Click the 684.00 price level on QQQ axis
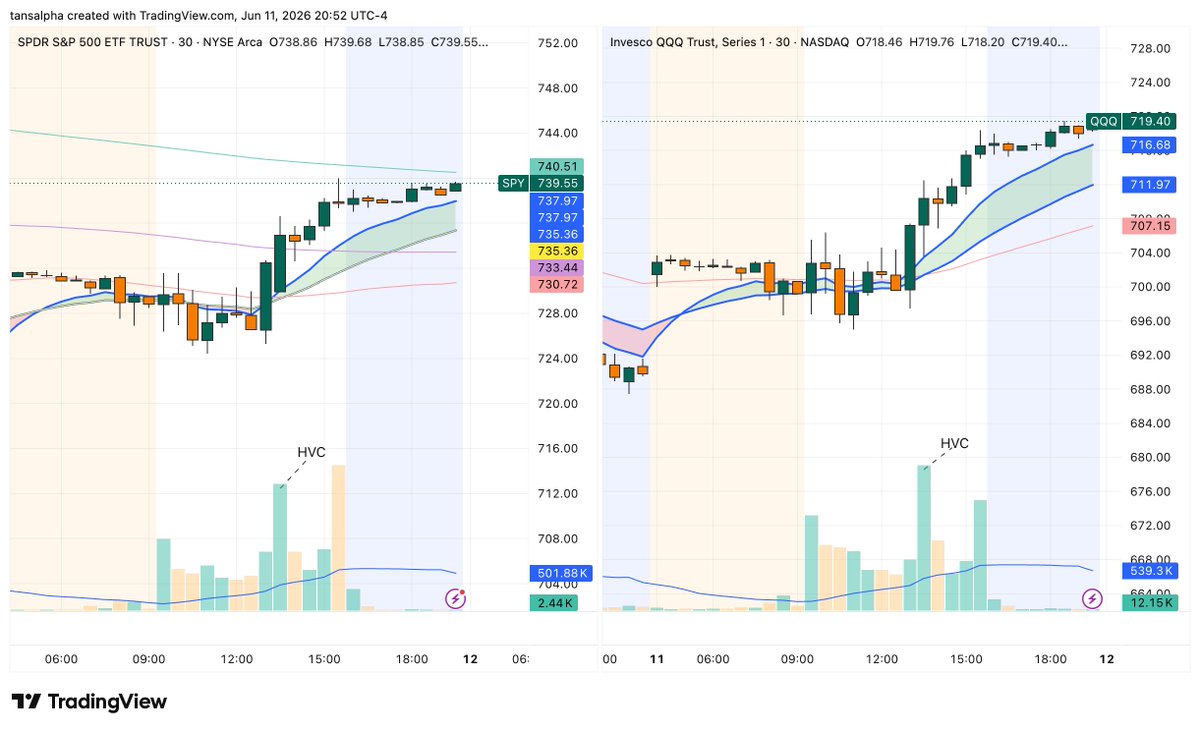 pos(1150,423)
